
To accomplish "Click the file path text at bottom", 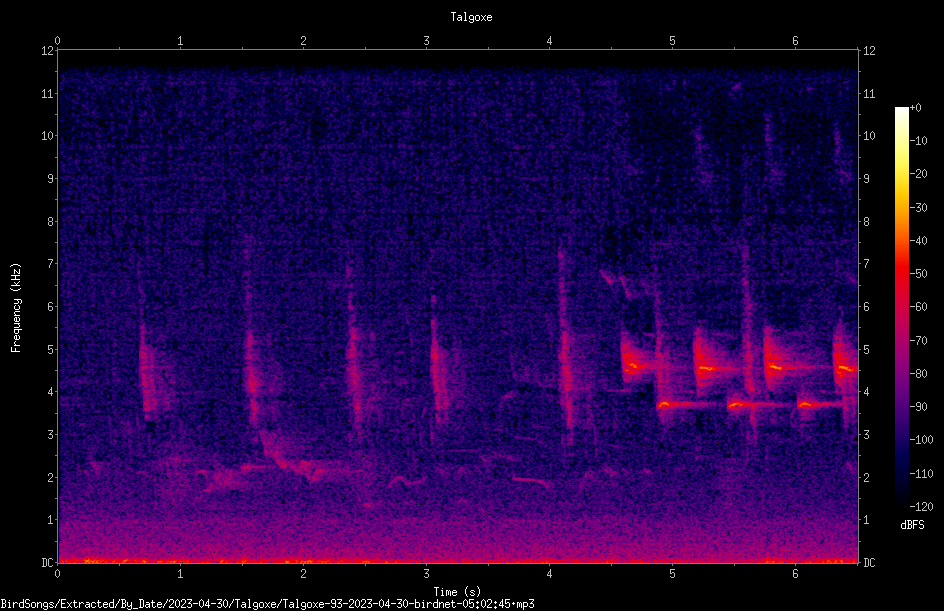I will [x=267, y=604].
